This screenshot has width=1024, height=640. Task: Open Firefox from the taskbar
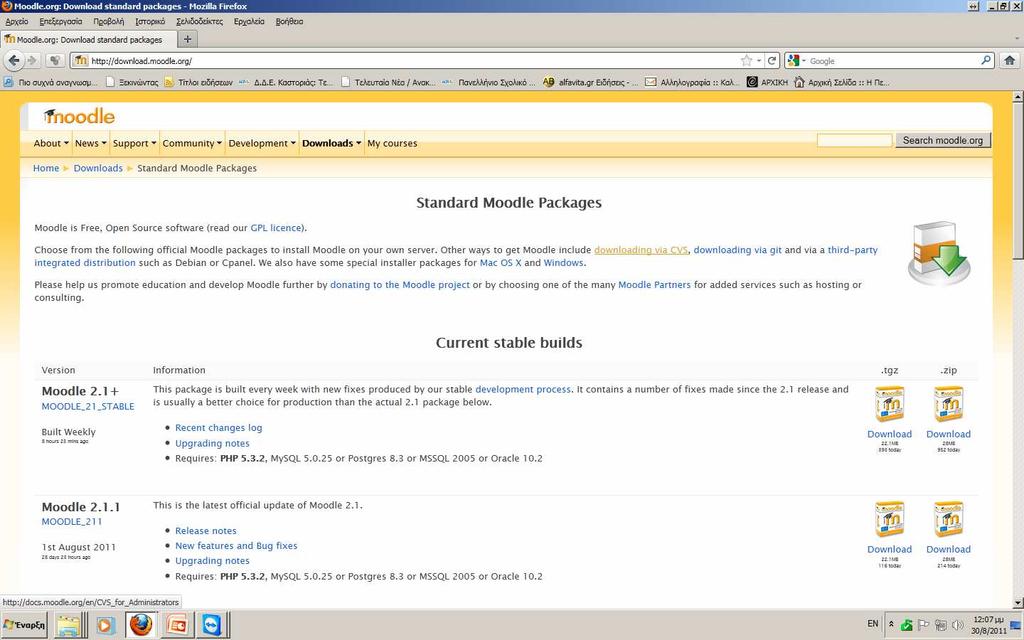(x=140, y=625)
